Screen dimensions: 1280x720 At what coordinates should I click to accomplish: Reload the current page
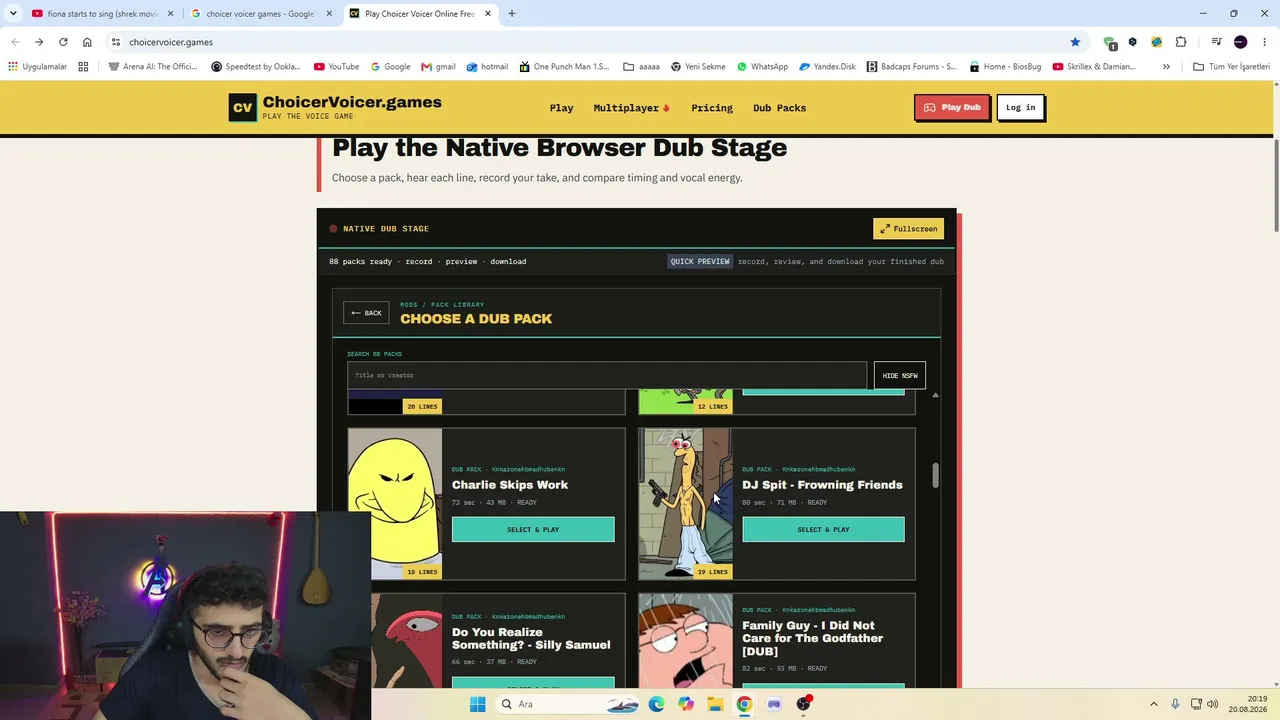[63, 42]
